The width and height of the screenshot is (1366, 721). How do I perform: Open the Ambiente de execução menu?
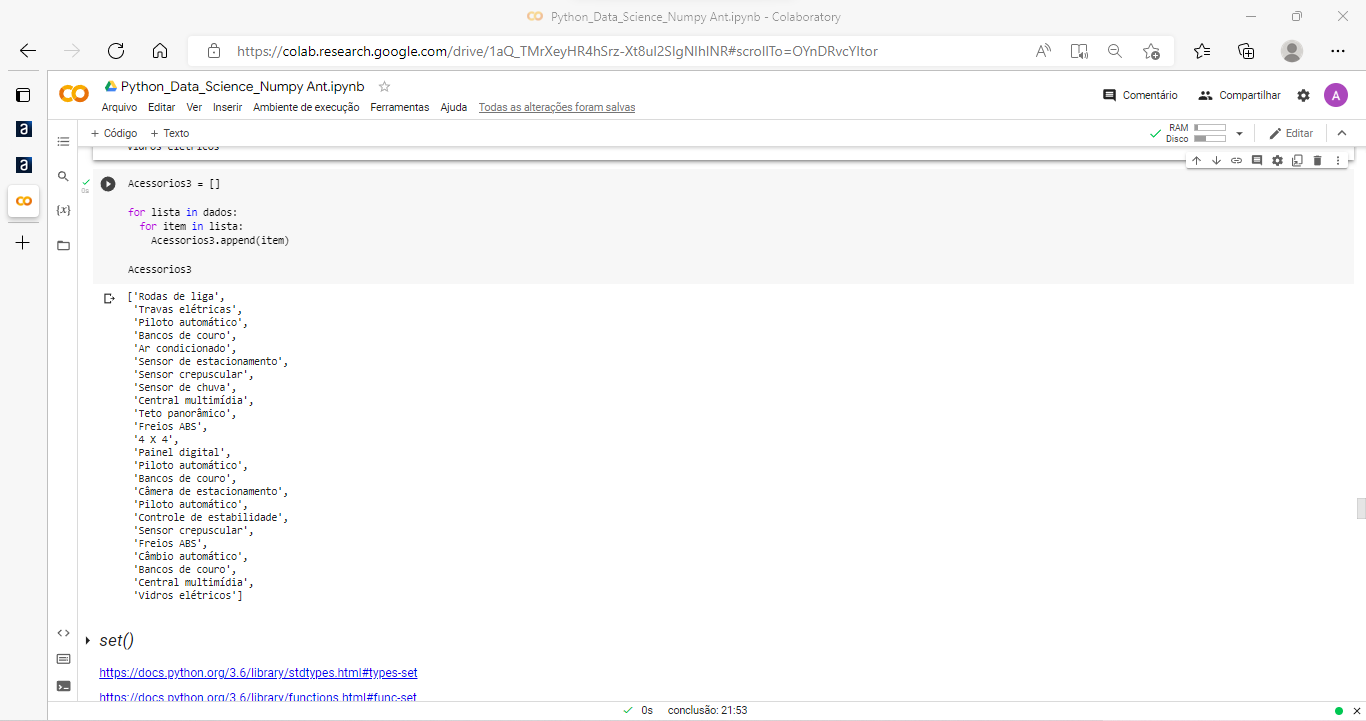(x=306, y=107)
